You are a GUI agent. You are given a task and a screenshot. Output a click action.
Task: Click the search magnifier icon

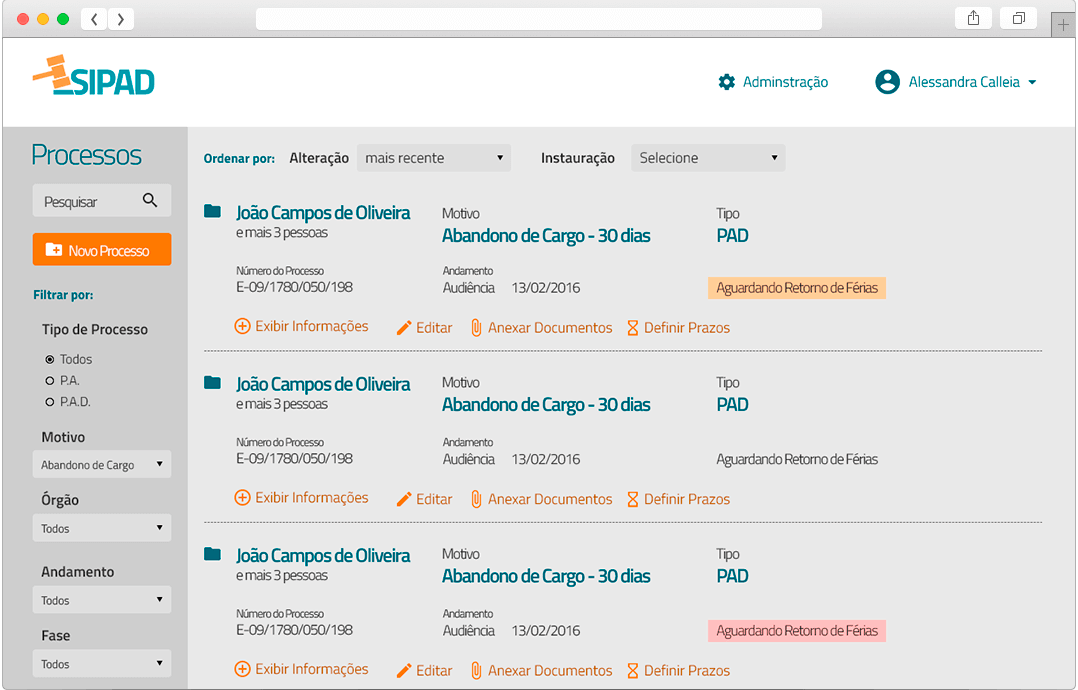[150, 201]
